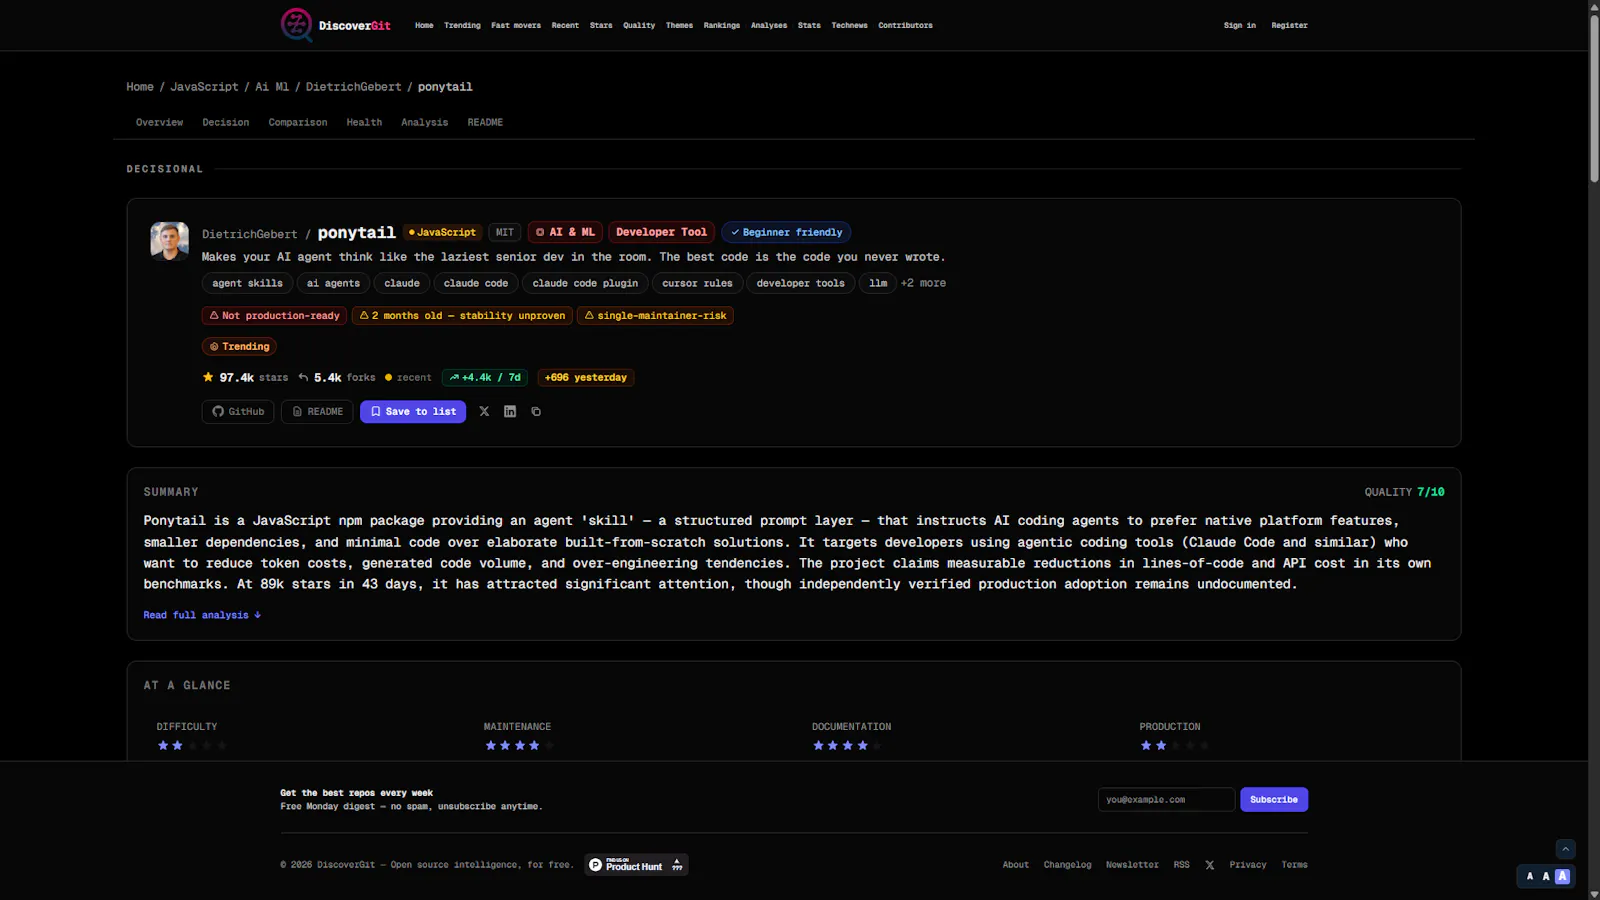Viewport: 1600px width, 900px height.
Task: Click Sign in link
Action: tap(1240, 25)
